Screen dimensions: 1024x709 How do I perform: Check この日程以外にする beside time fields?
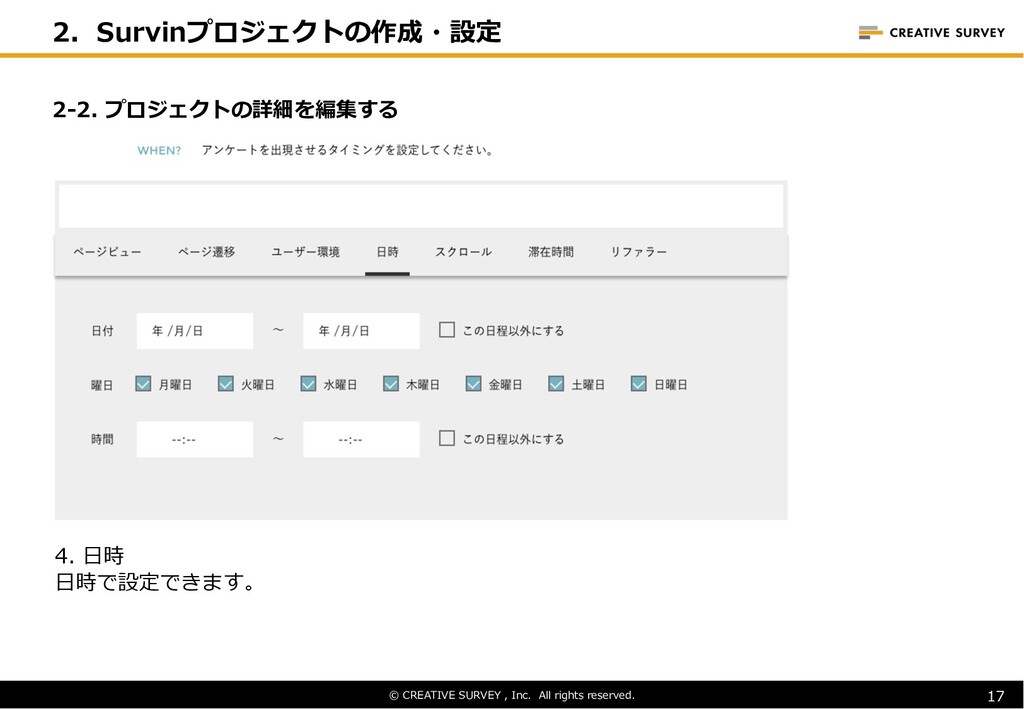(447, 438)
